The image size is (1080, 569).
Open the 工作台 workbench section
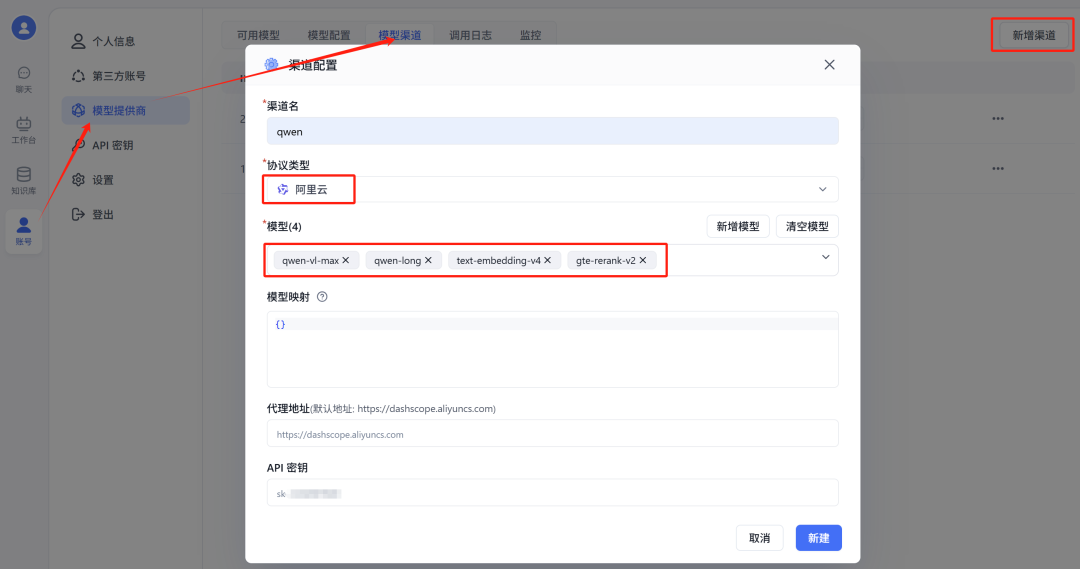pyautogui.click(x=23, y=130)
